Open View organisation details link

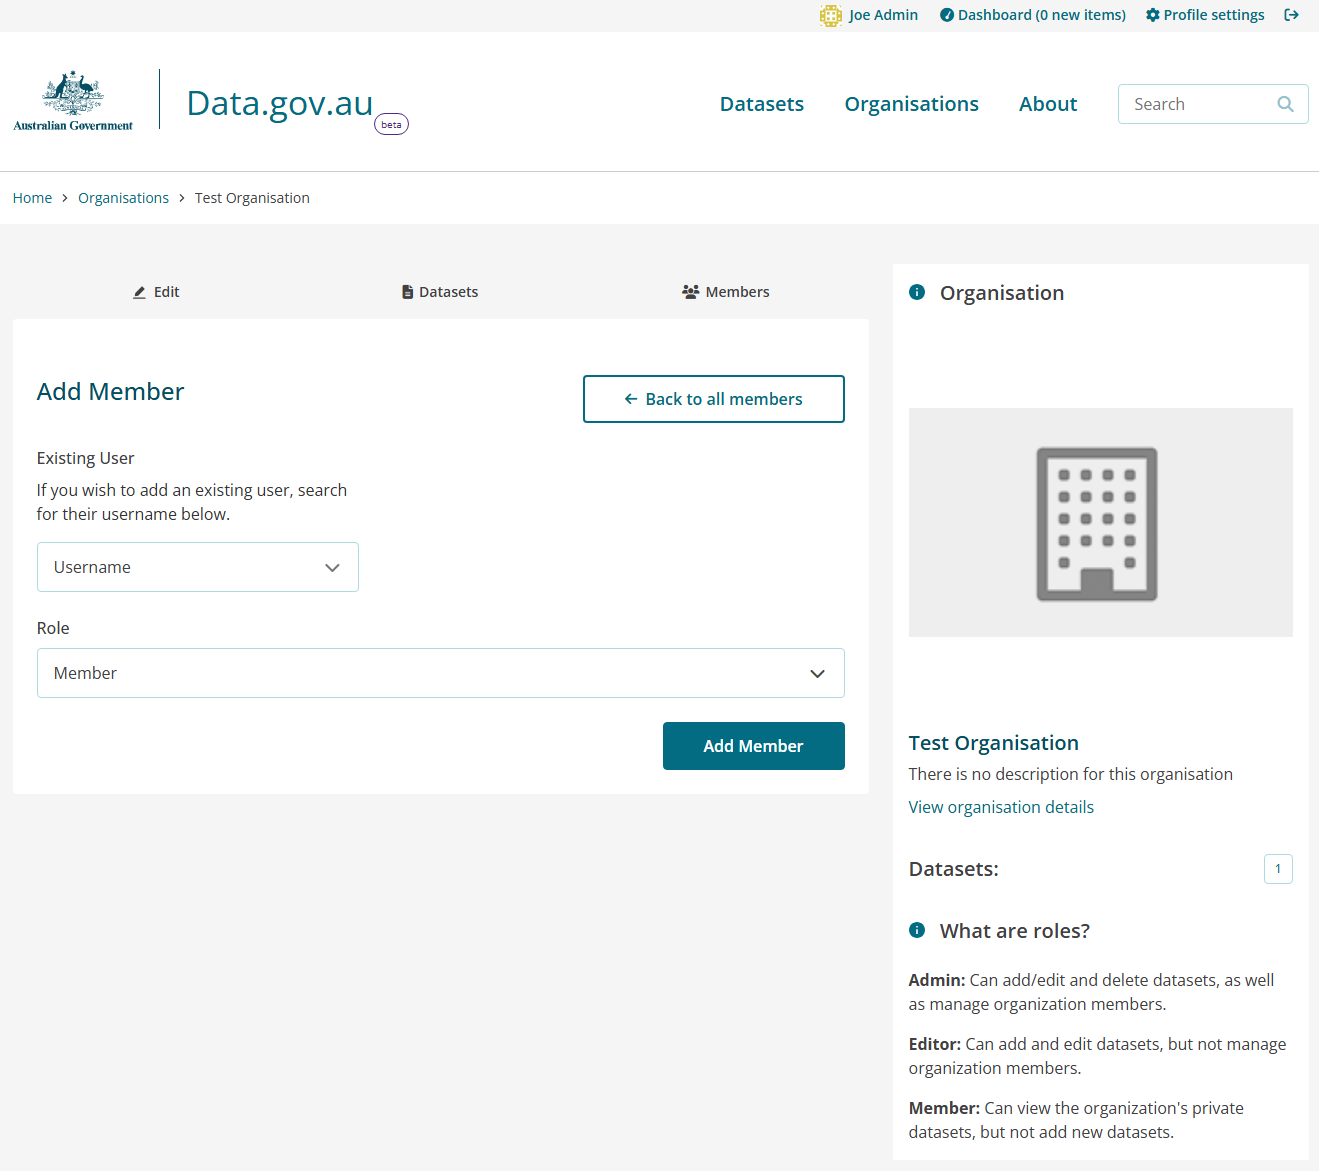1000,807
